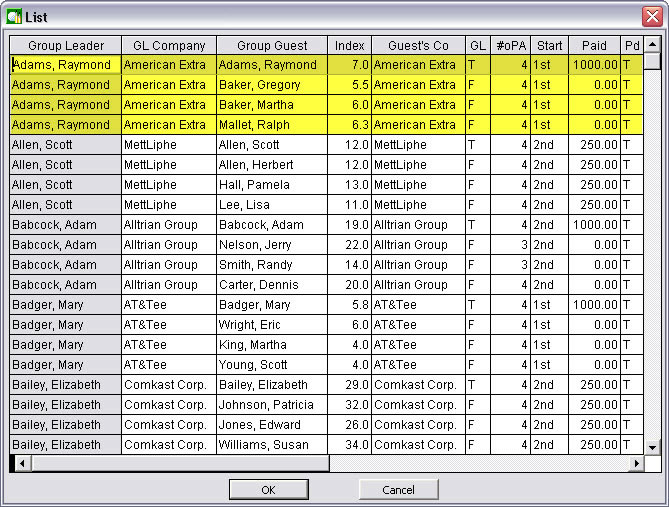Select guest 'Mallet, Ralph' cell

(x=272, y=125)
